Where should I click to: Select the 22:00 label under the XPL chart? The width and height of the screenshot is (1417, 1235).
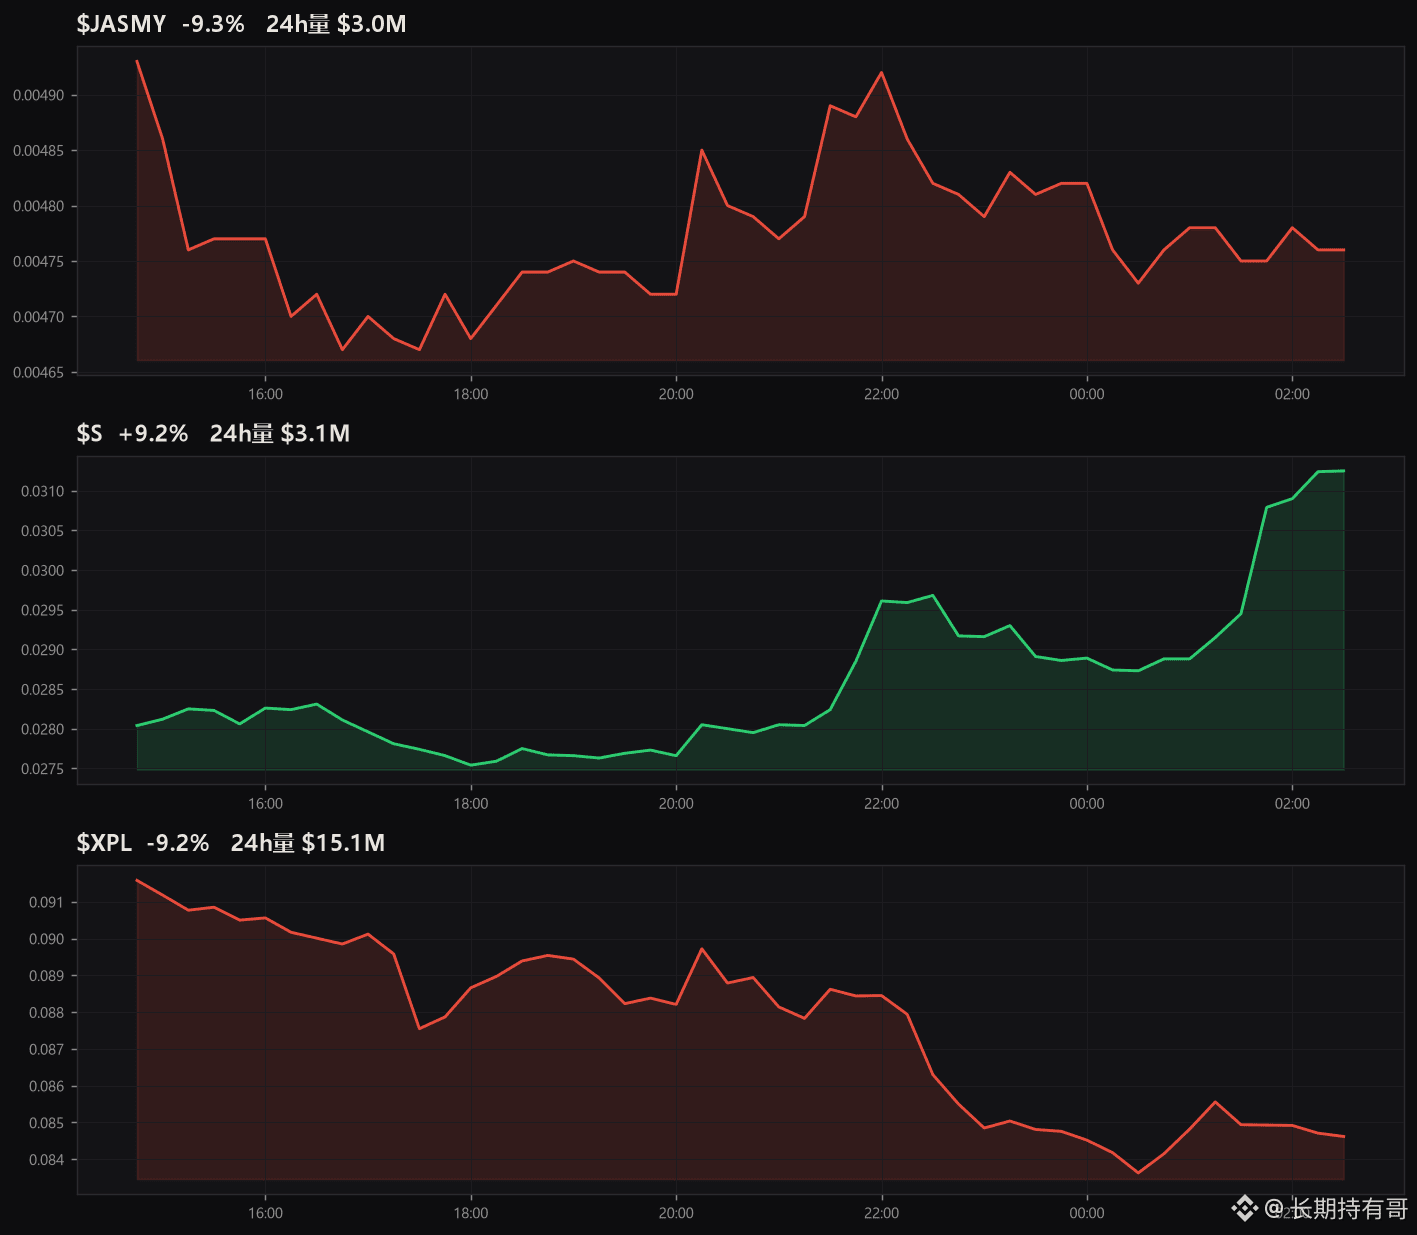pos(882,1213)
